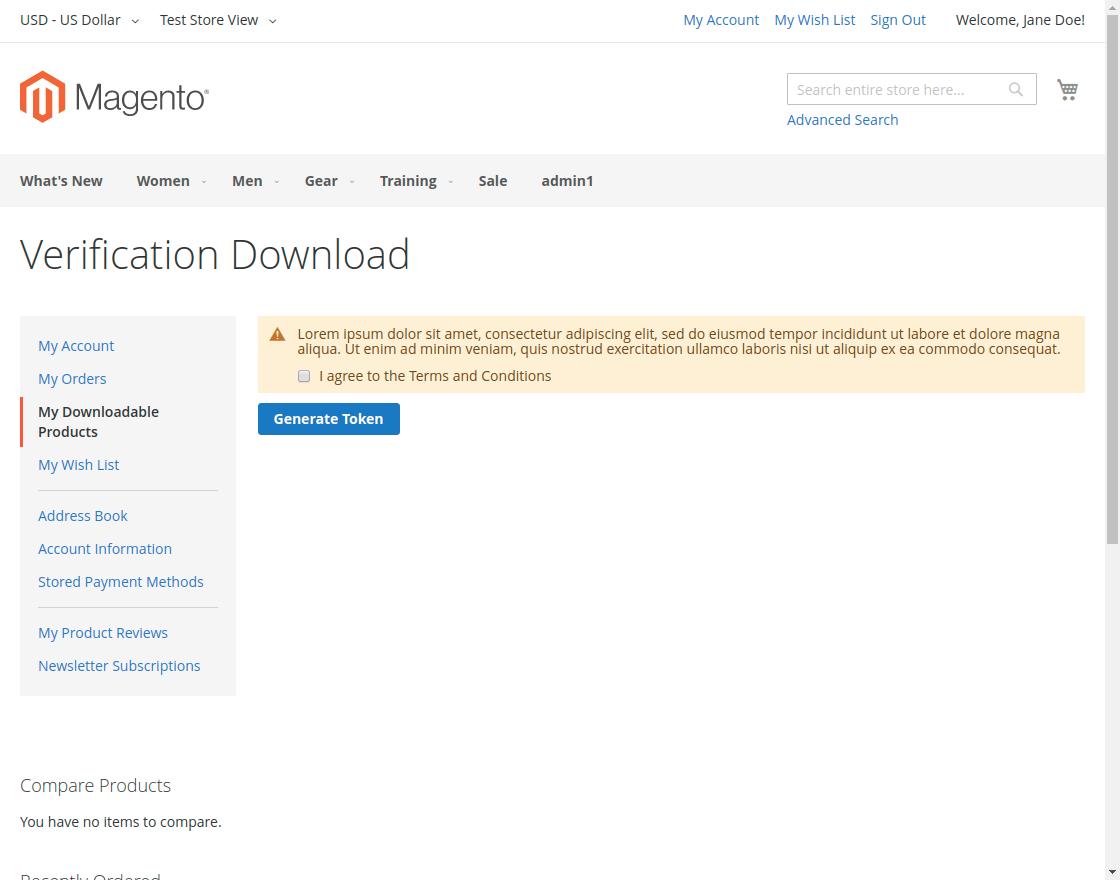Click the Compare Products heading
Screen dimensions: 1120x880
(96, 786)
